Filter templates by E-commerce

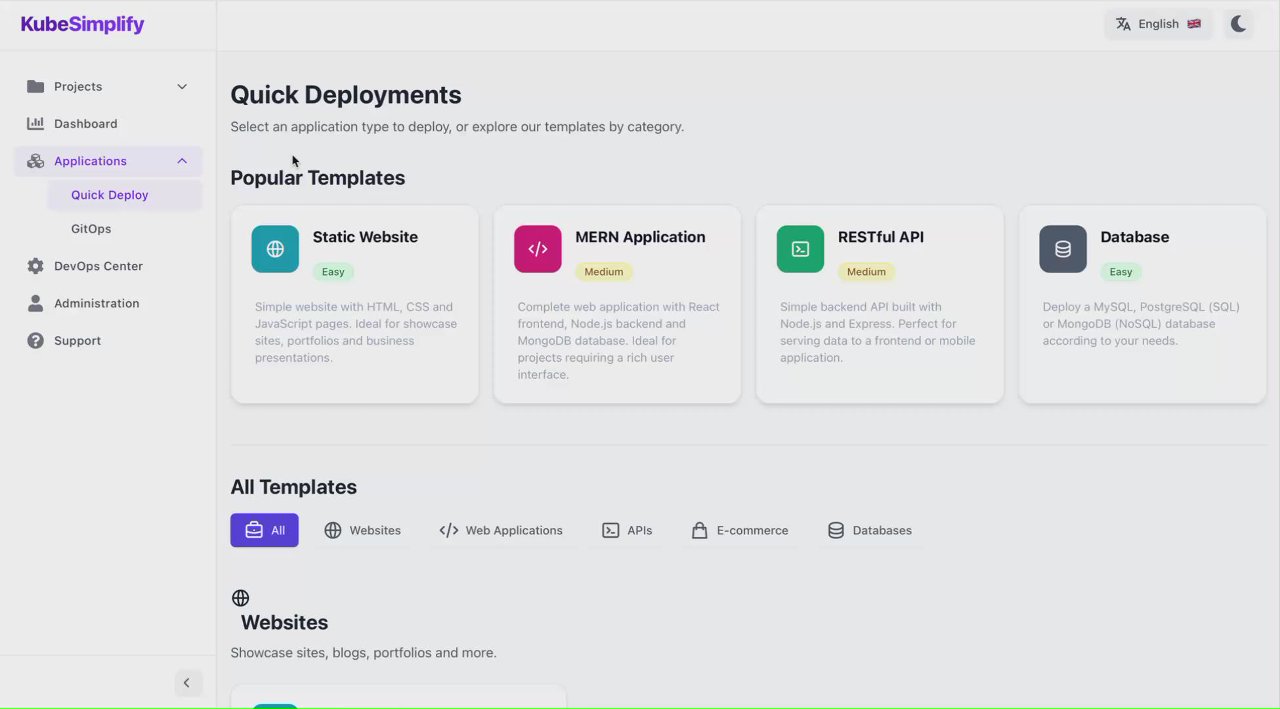[x=740, y=530]
